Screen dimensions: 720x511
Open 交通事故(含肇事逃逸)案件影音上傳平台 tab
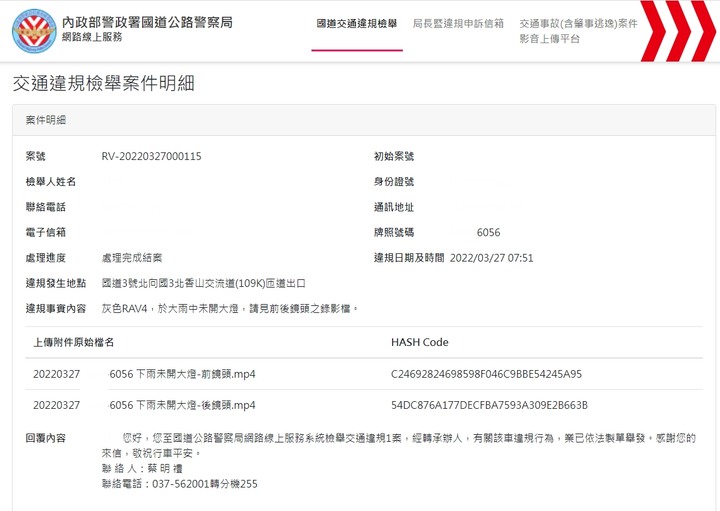coord(579,31)
